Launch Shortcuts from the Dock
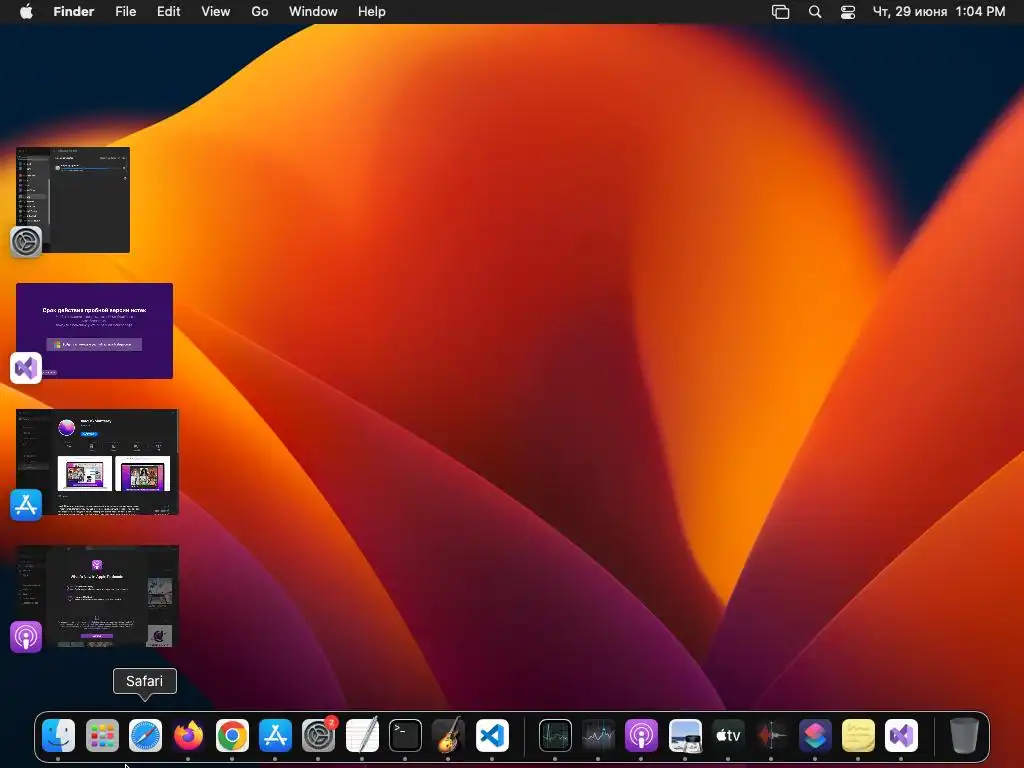The image size is (1024, 768). (x=815, y=736)
